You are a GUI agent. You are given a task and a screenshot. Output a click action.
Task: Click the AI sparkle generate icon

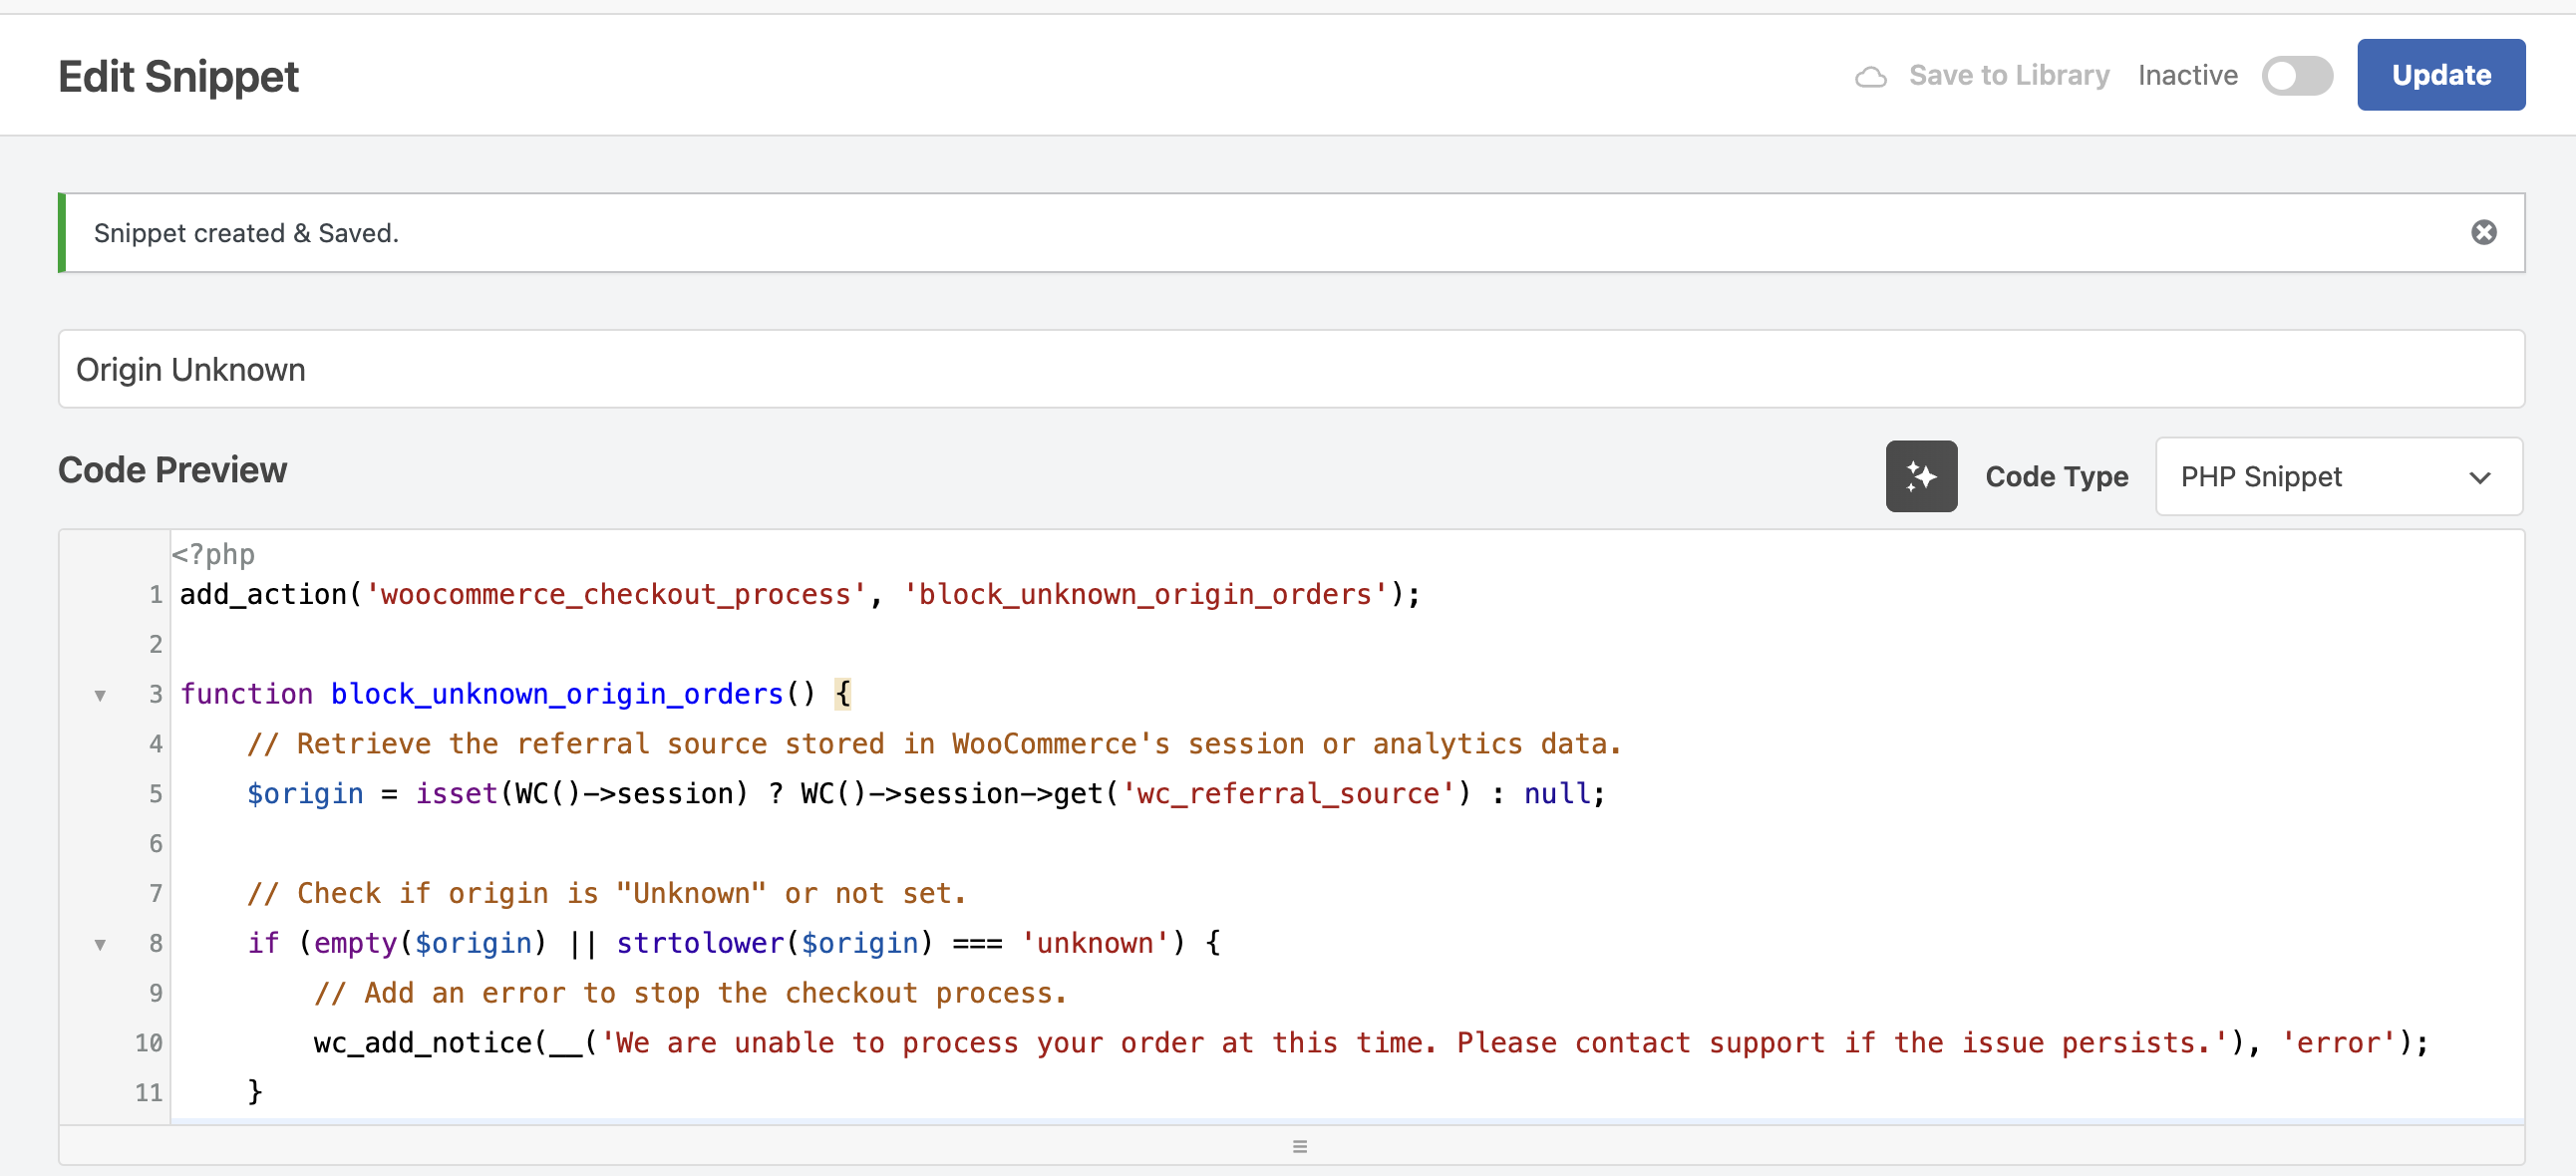[x=1921, y=476]
